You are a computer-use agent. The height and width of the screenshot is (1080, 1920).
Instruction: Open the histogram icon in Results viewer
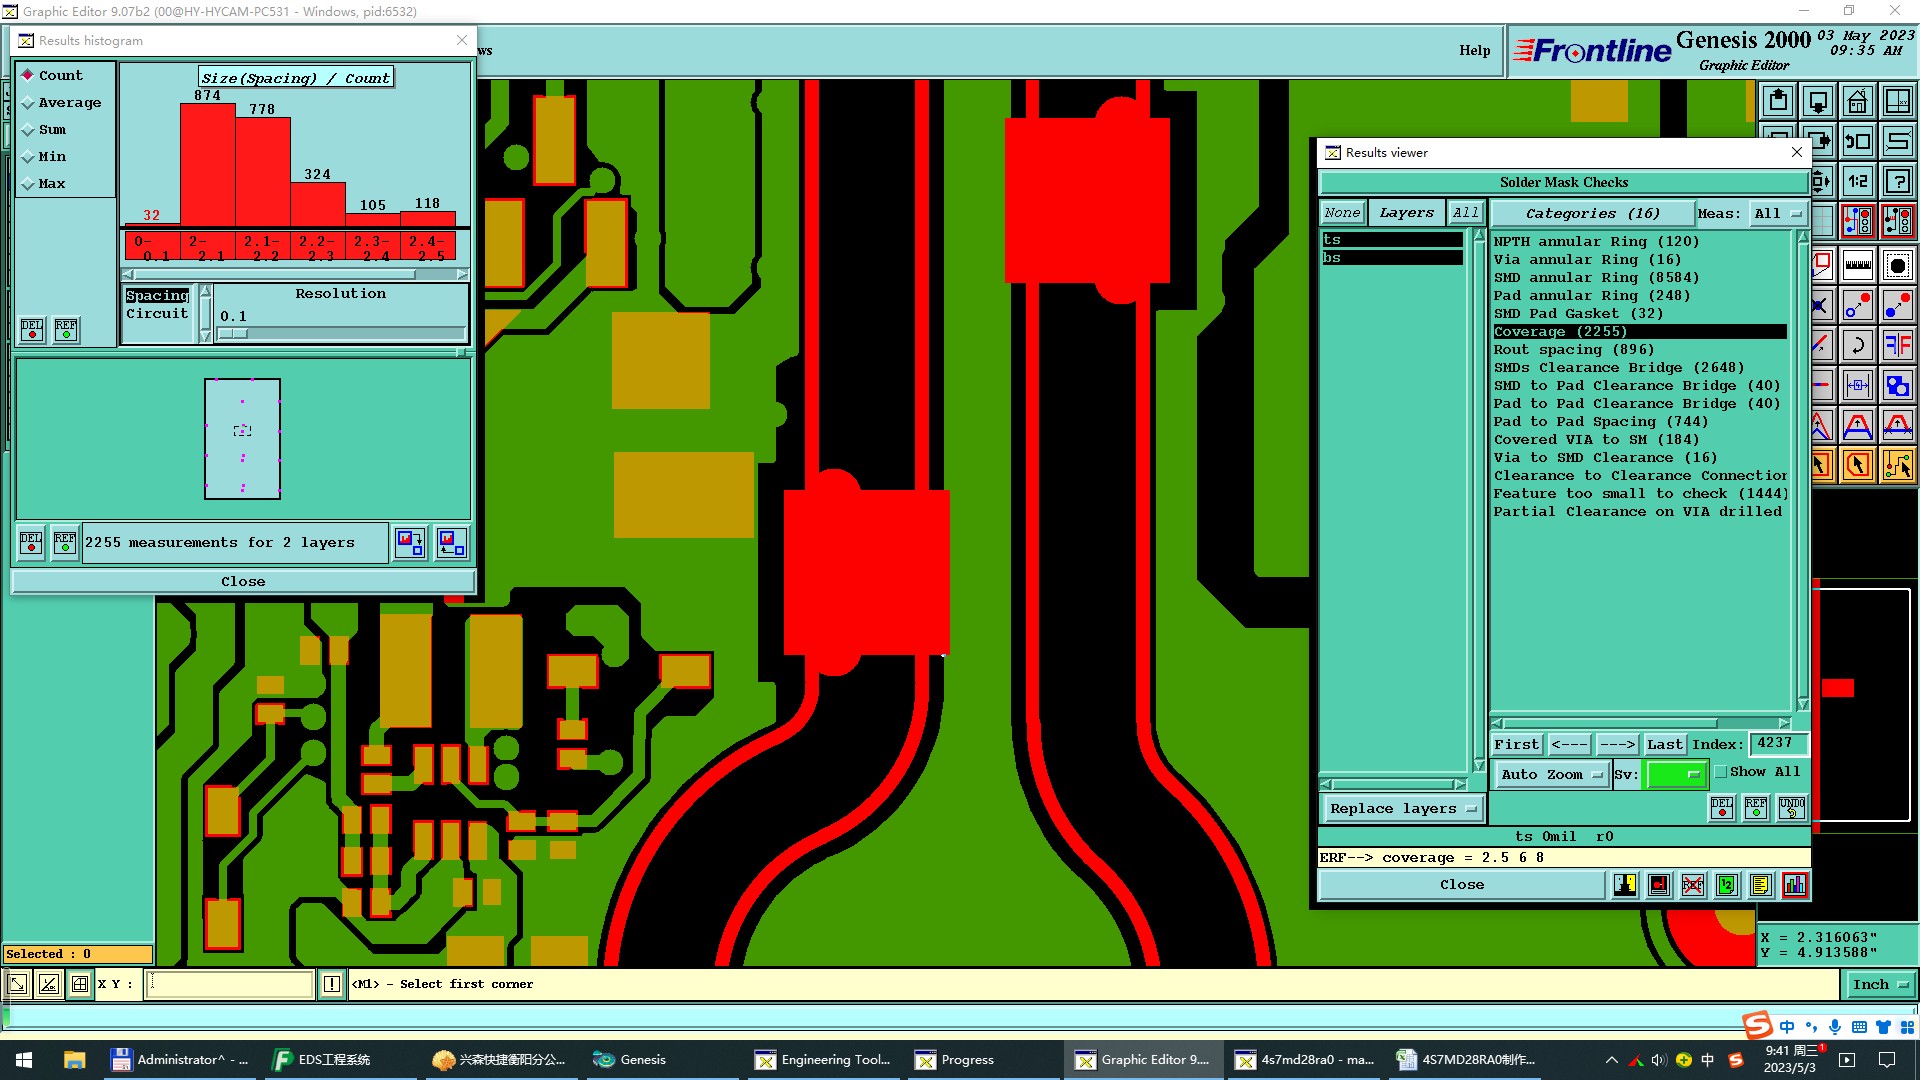point(1795,885)
